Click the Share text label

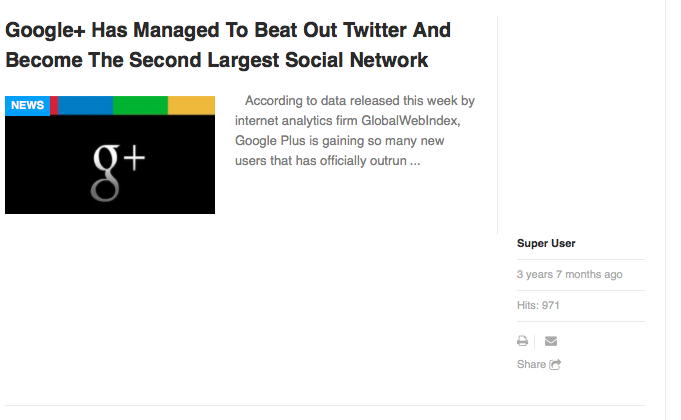point(531,365)
